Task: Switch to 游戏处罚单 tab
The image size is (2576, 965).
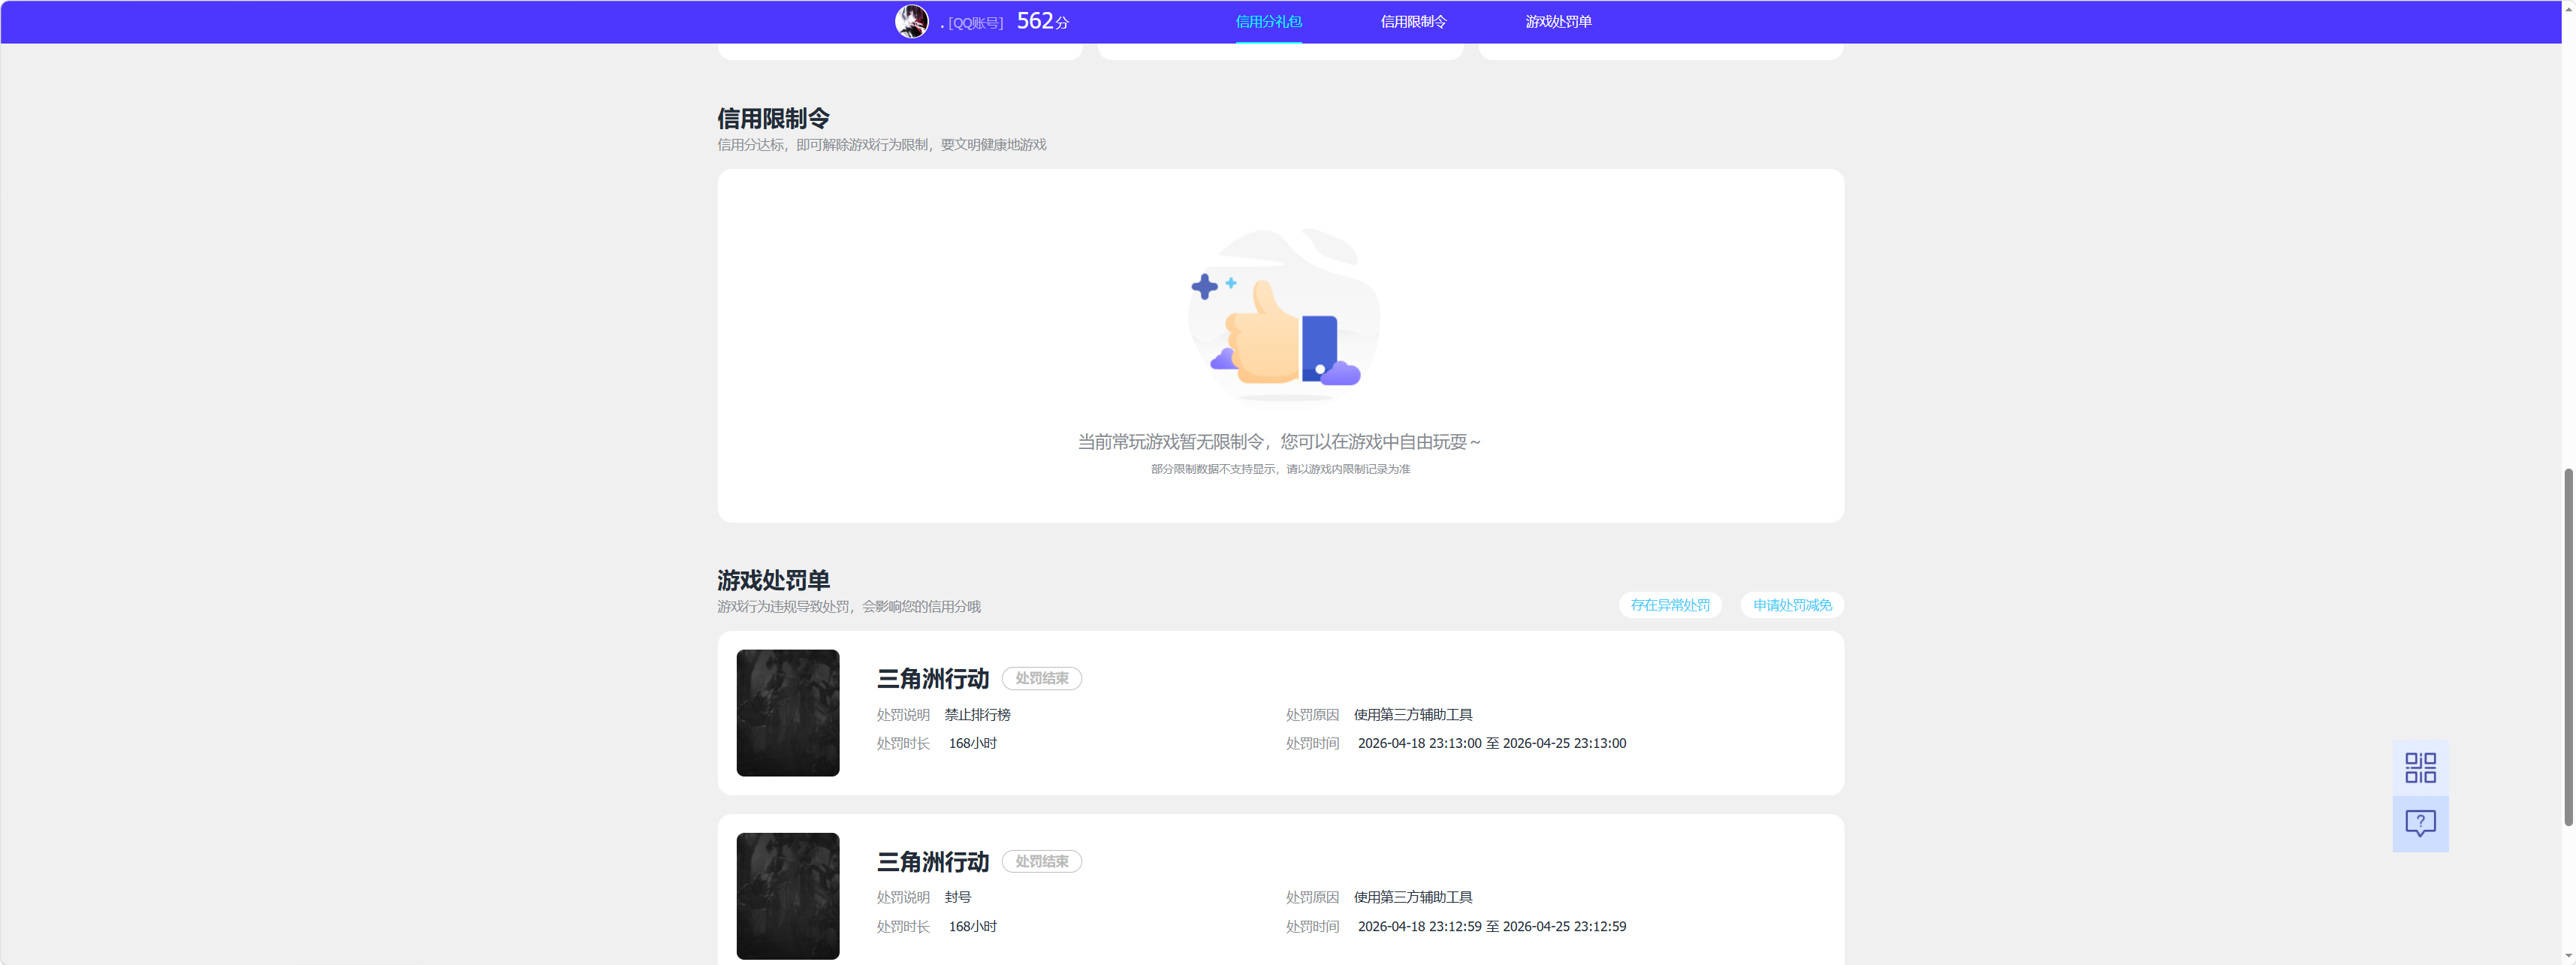Action: 1558,22
